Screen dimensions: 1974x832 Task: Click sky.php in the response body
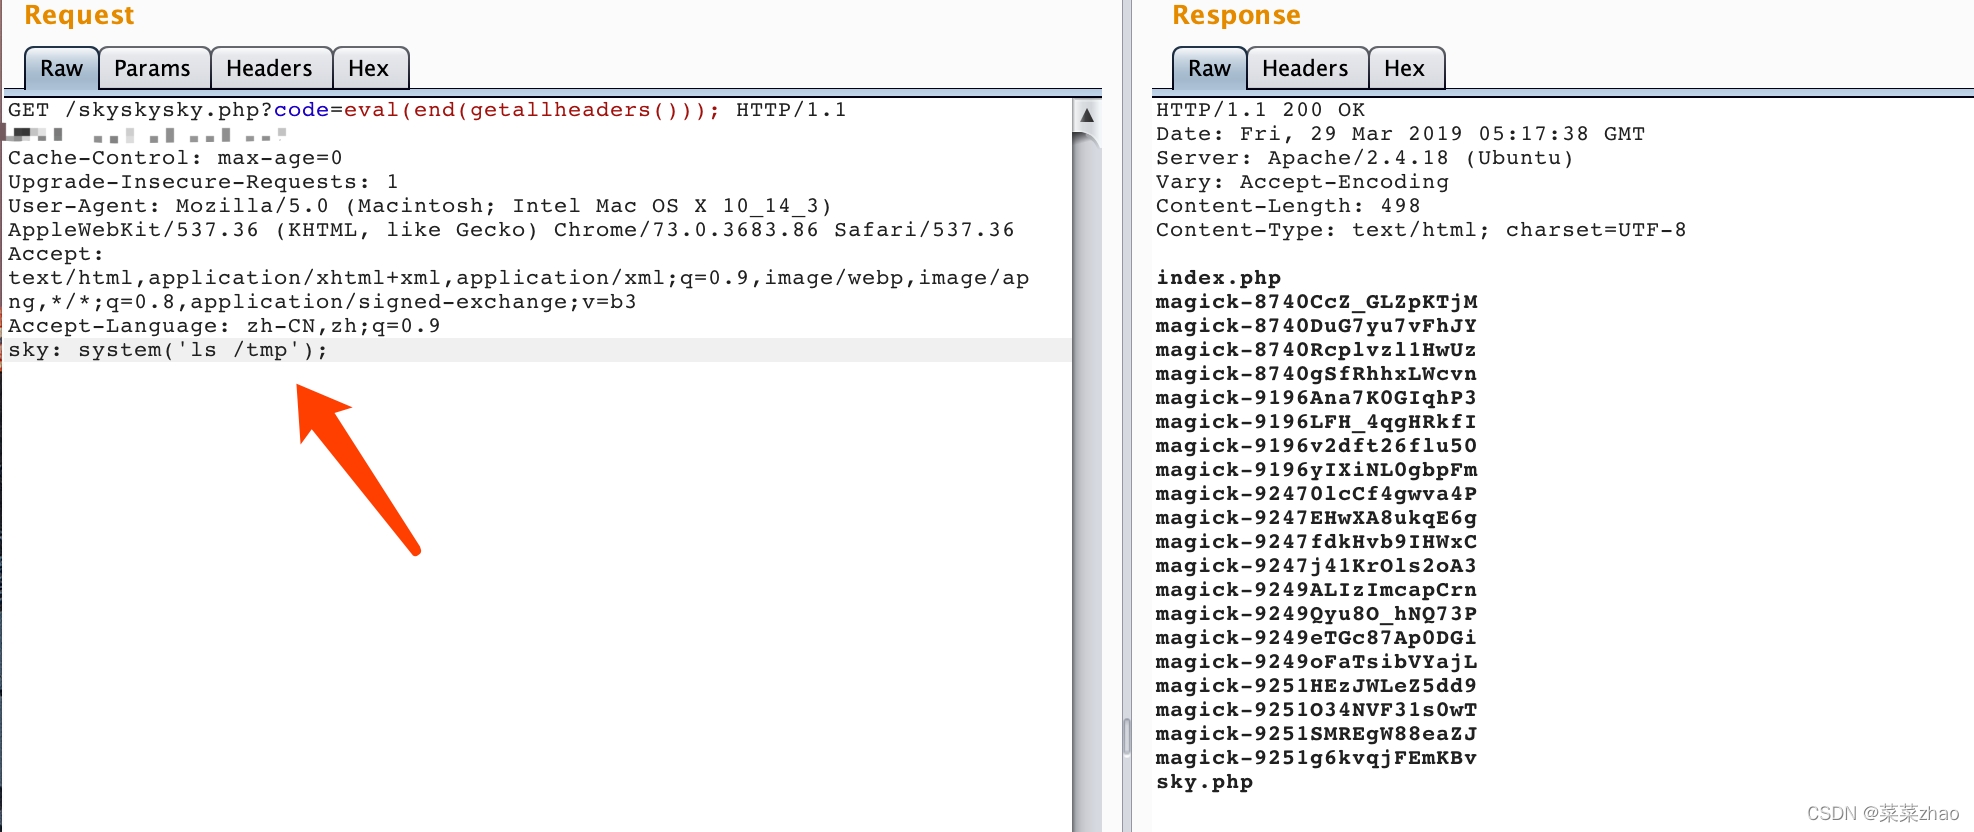[1205, 782]
